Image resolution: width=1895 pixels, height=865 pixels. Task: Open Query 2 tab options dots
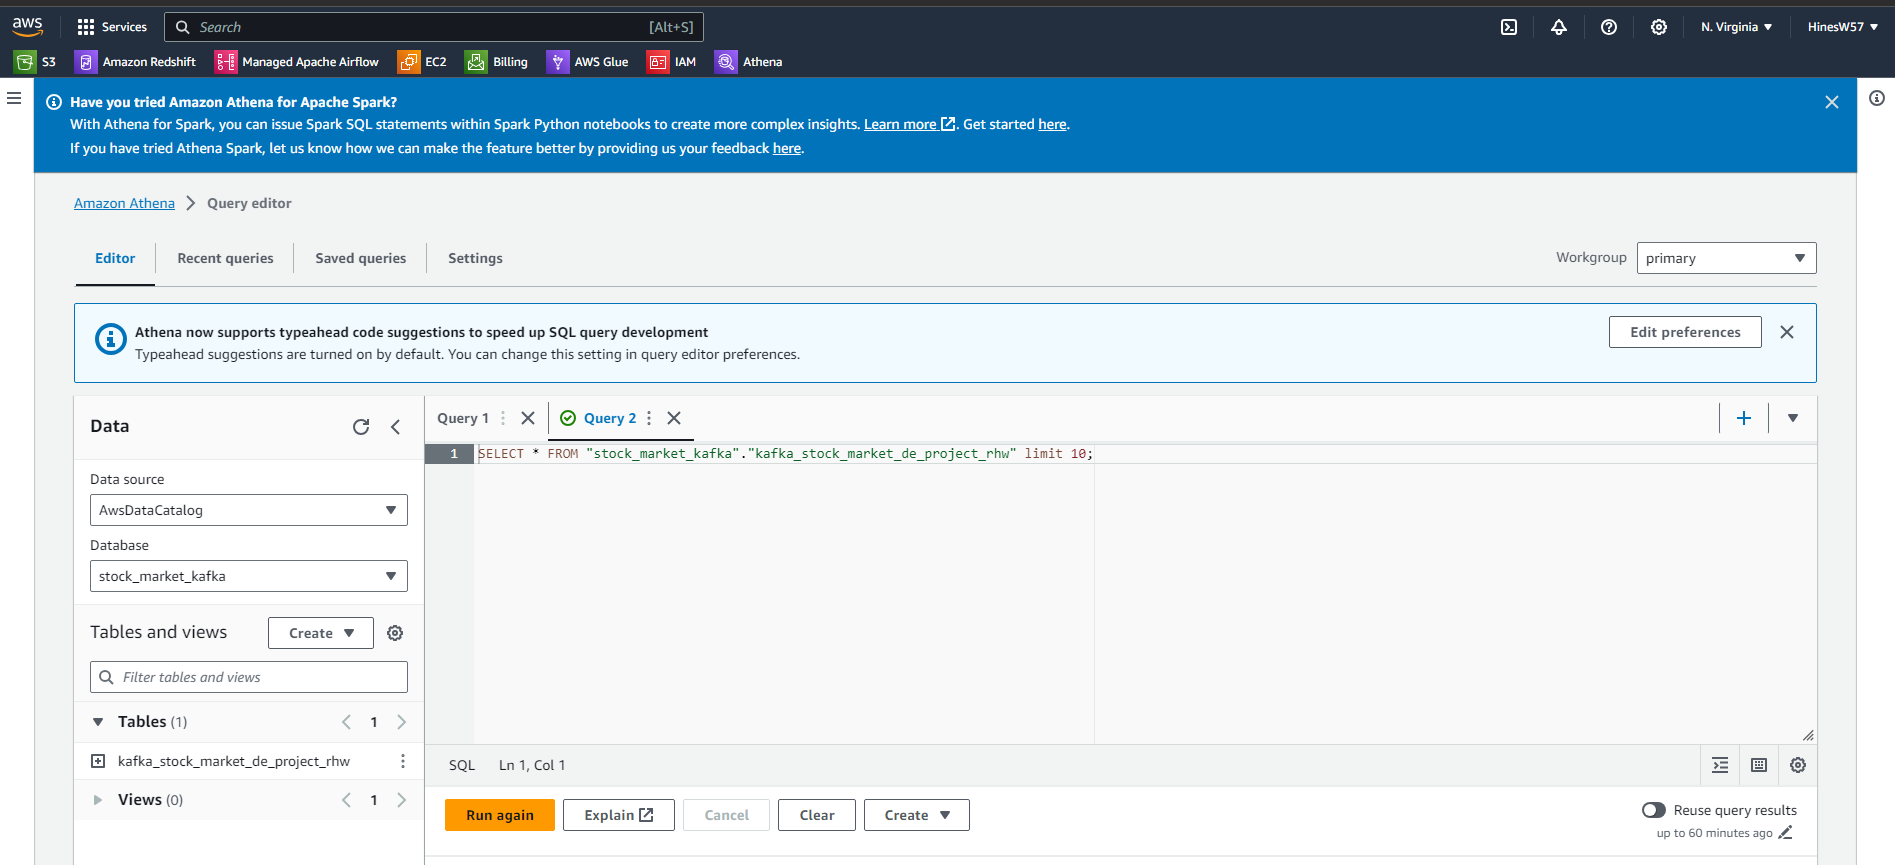pyautogui.click(x=649, y=418)
